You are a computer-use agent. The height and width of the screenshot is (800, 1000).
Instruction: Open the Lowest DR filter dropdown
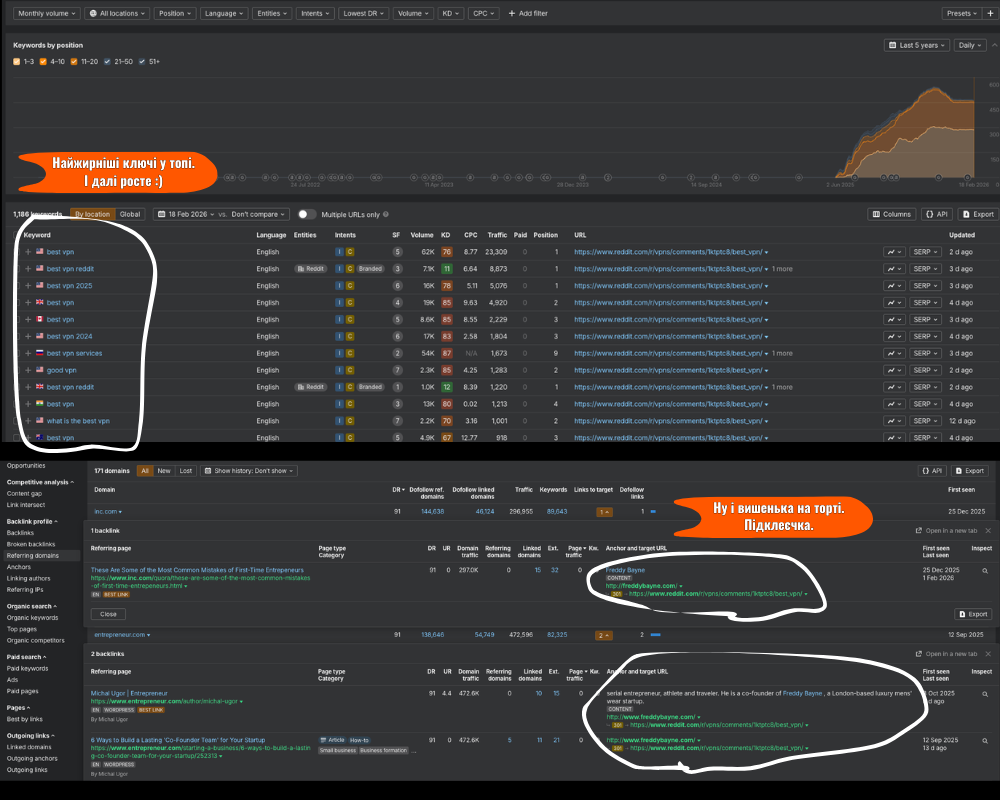point(364,13)
